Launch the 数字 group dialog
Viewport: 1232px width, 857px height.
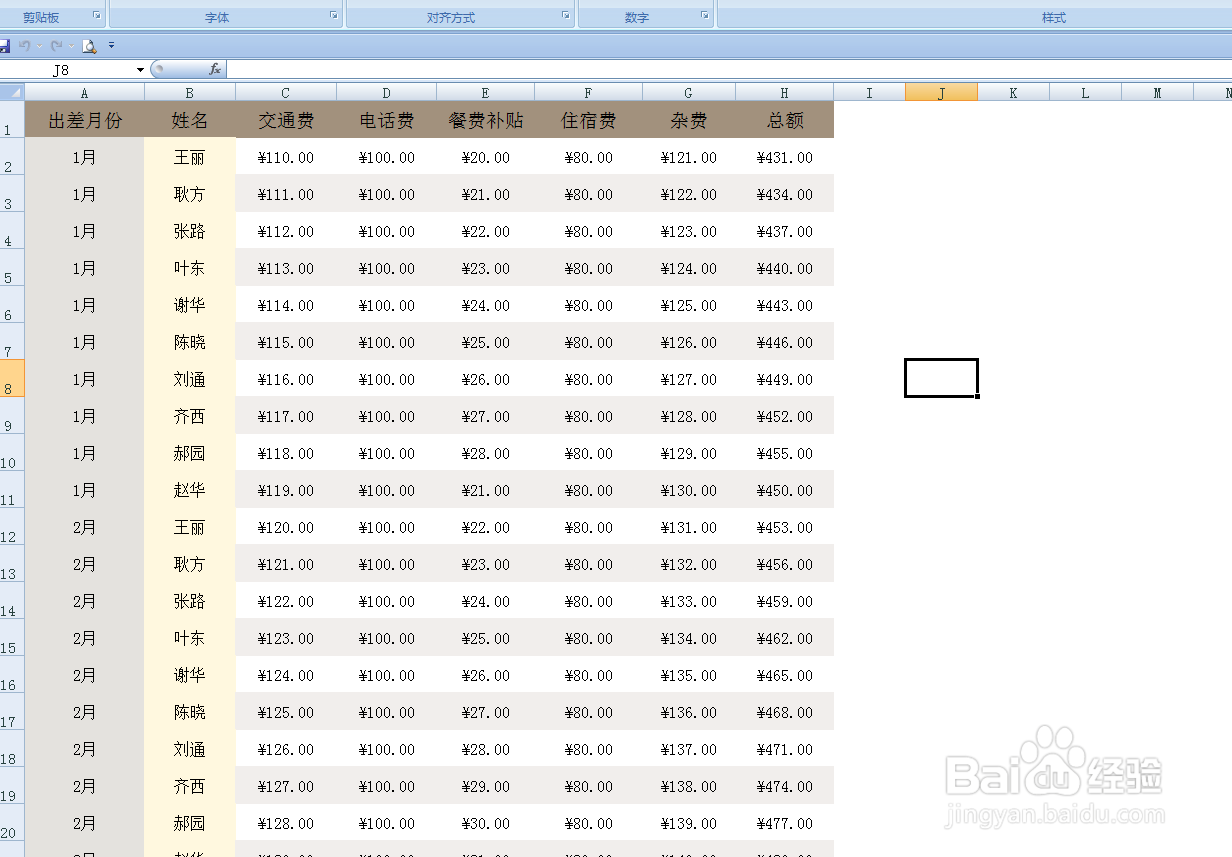(x=705, y=15)
